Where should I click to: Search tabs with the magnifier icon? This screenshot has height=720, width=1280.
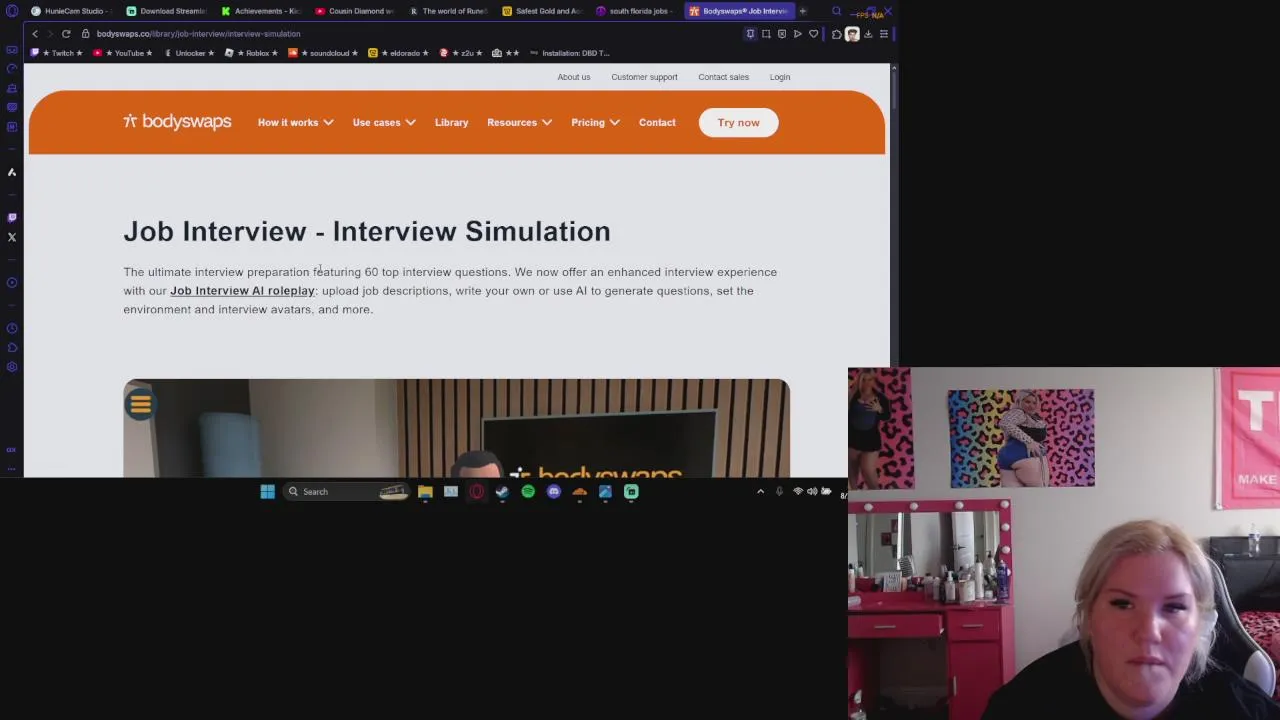point(837,11)
